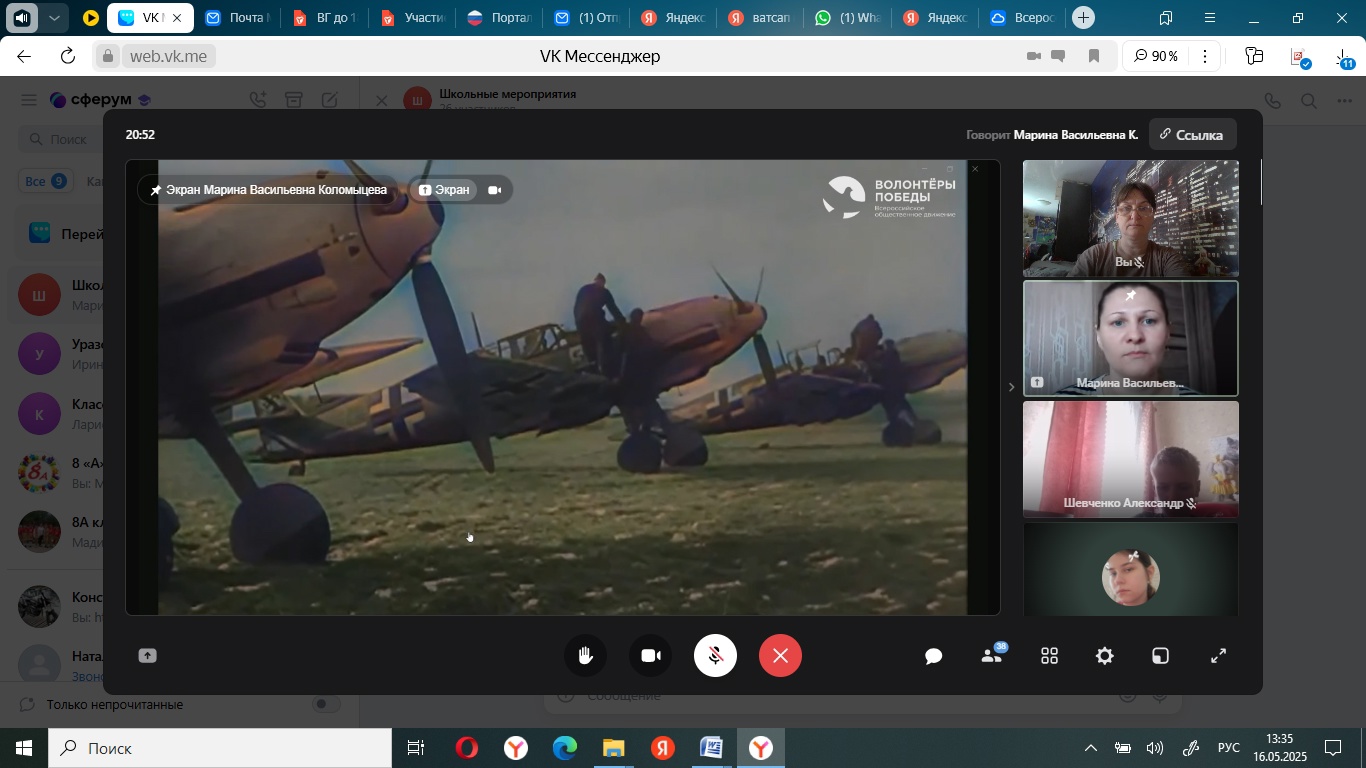Open Microsoft Edge from taskbar
This screenshot has width=1366, height=768.
[x=565, y=748]
